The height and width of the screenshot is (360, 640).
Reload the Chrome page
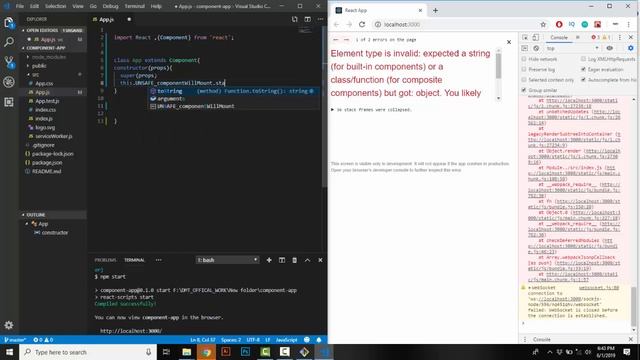[x=362, y=24]
